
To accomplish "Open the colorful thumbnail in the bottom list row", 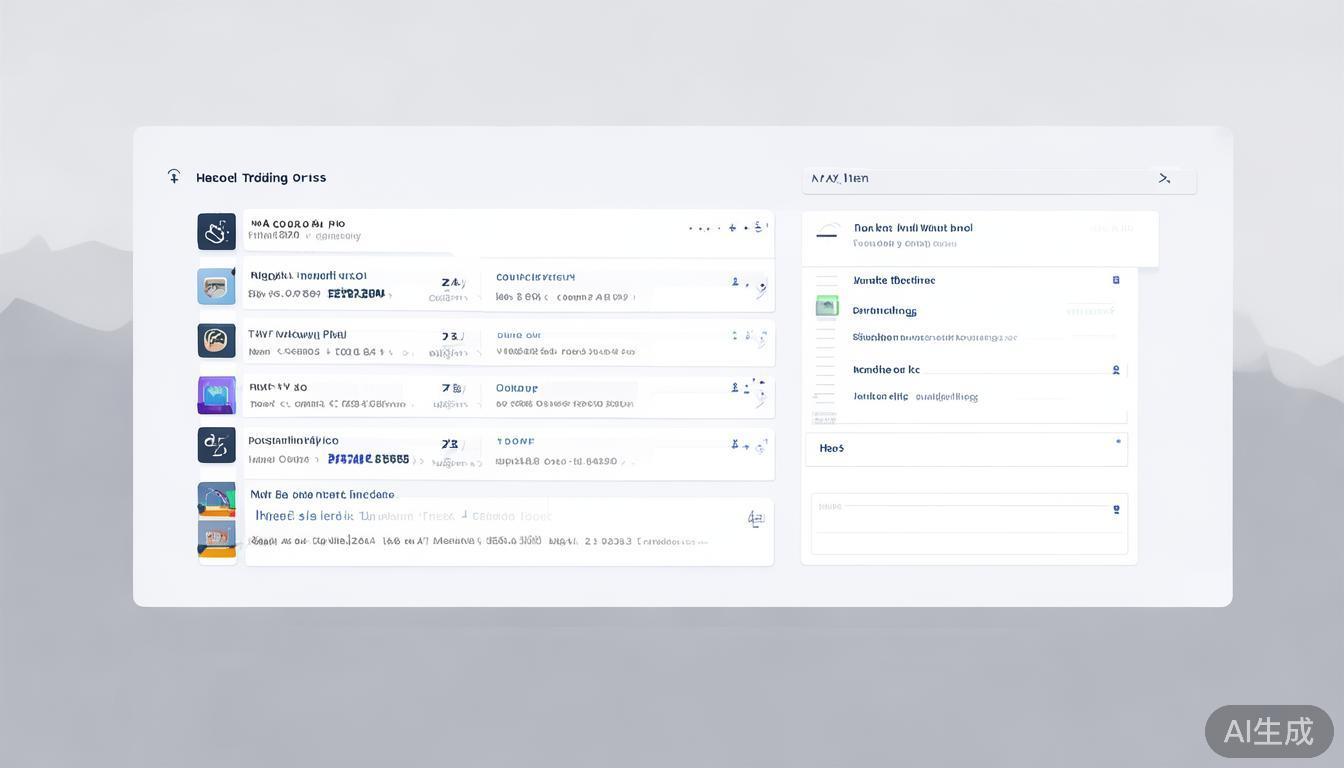I will (x=217, y=520).
